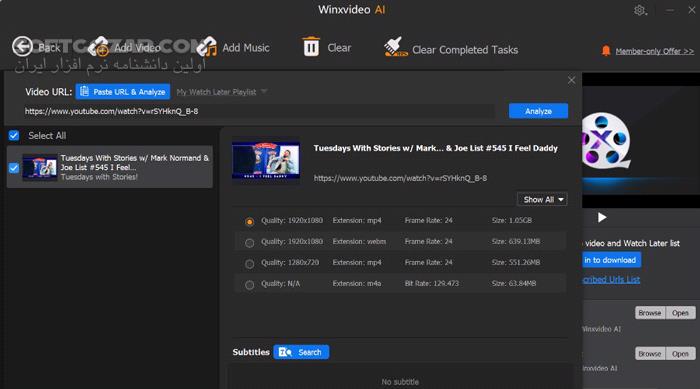Click the 'Bit Rate: 129.473' text
This screenshot has width=700, height=389.
432,284
